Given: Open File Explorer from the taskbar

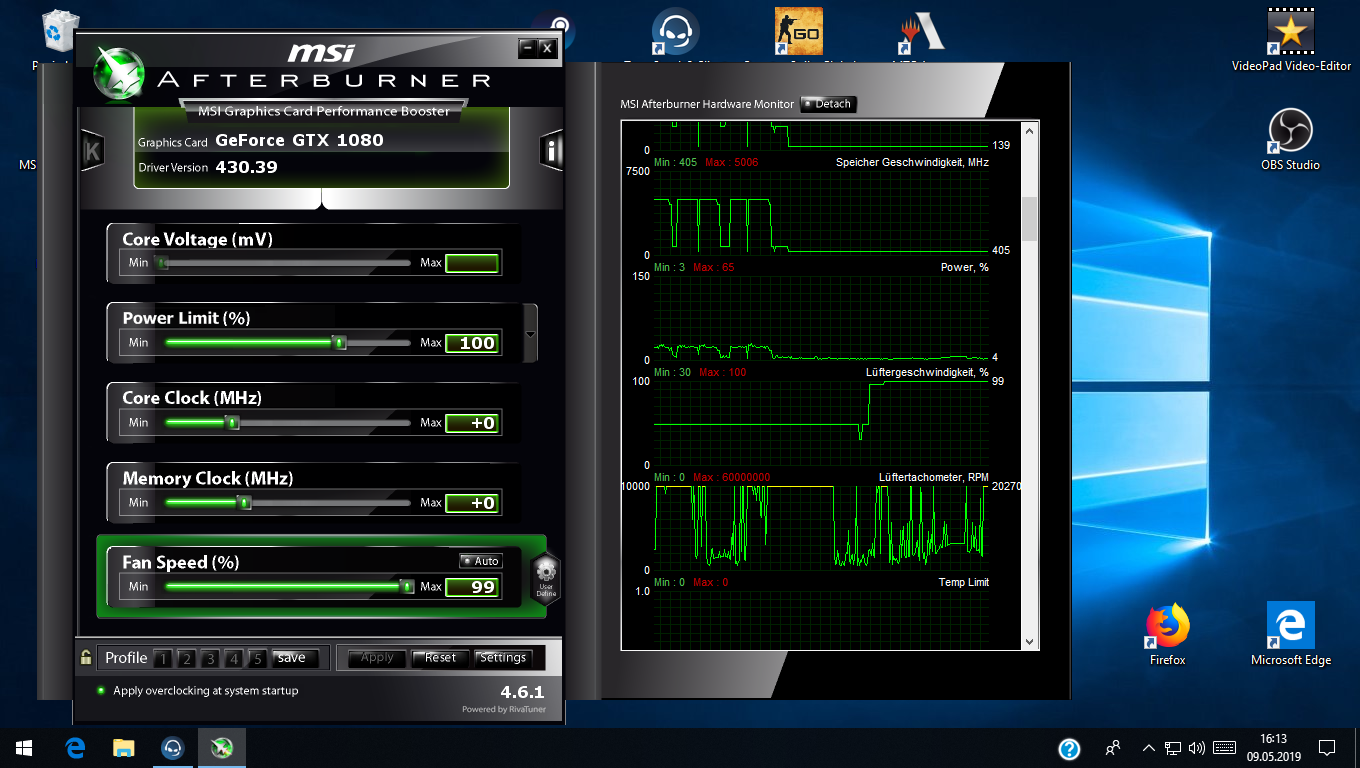Looking at the screenshot, I should (123, 747).
